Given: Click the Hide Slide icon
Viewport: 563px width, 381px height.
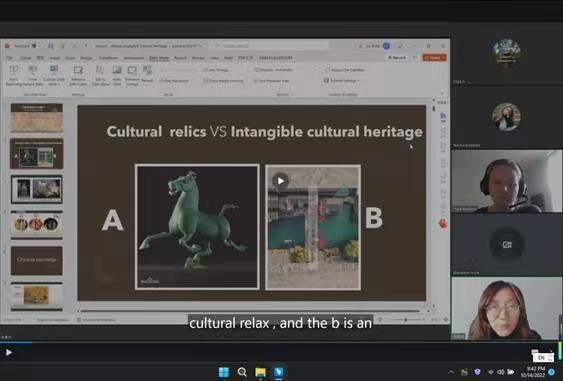Looking at the screenshot, I should pos(117,75).
